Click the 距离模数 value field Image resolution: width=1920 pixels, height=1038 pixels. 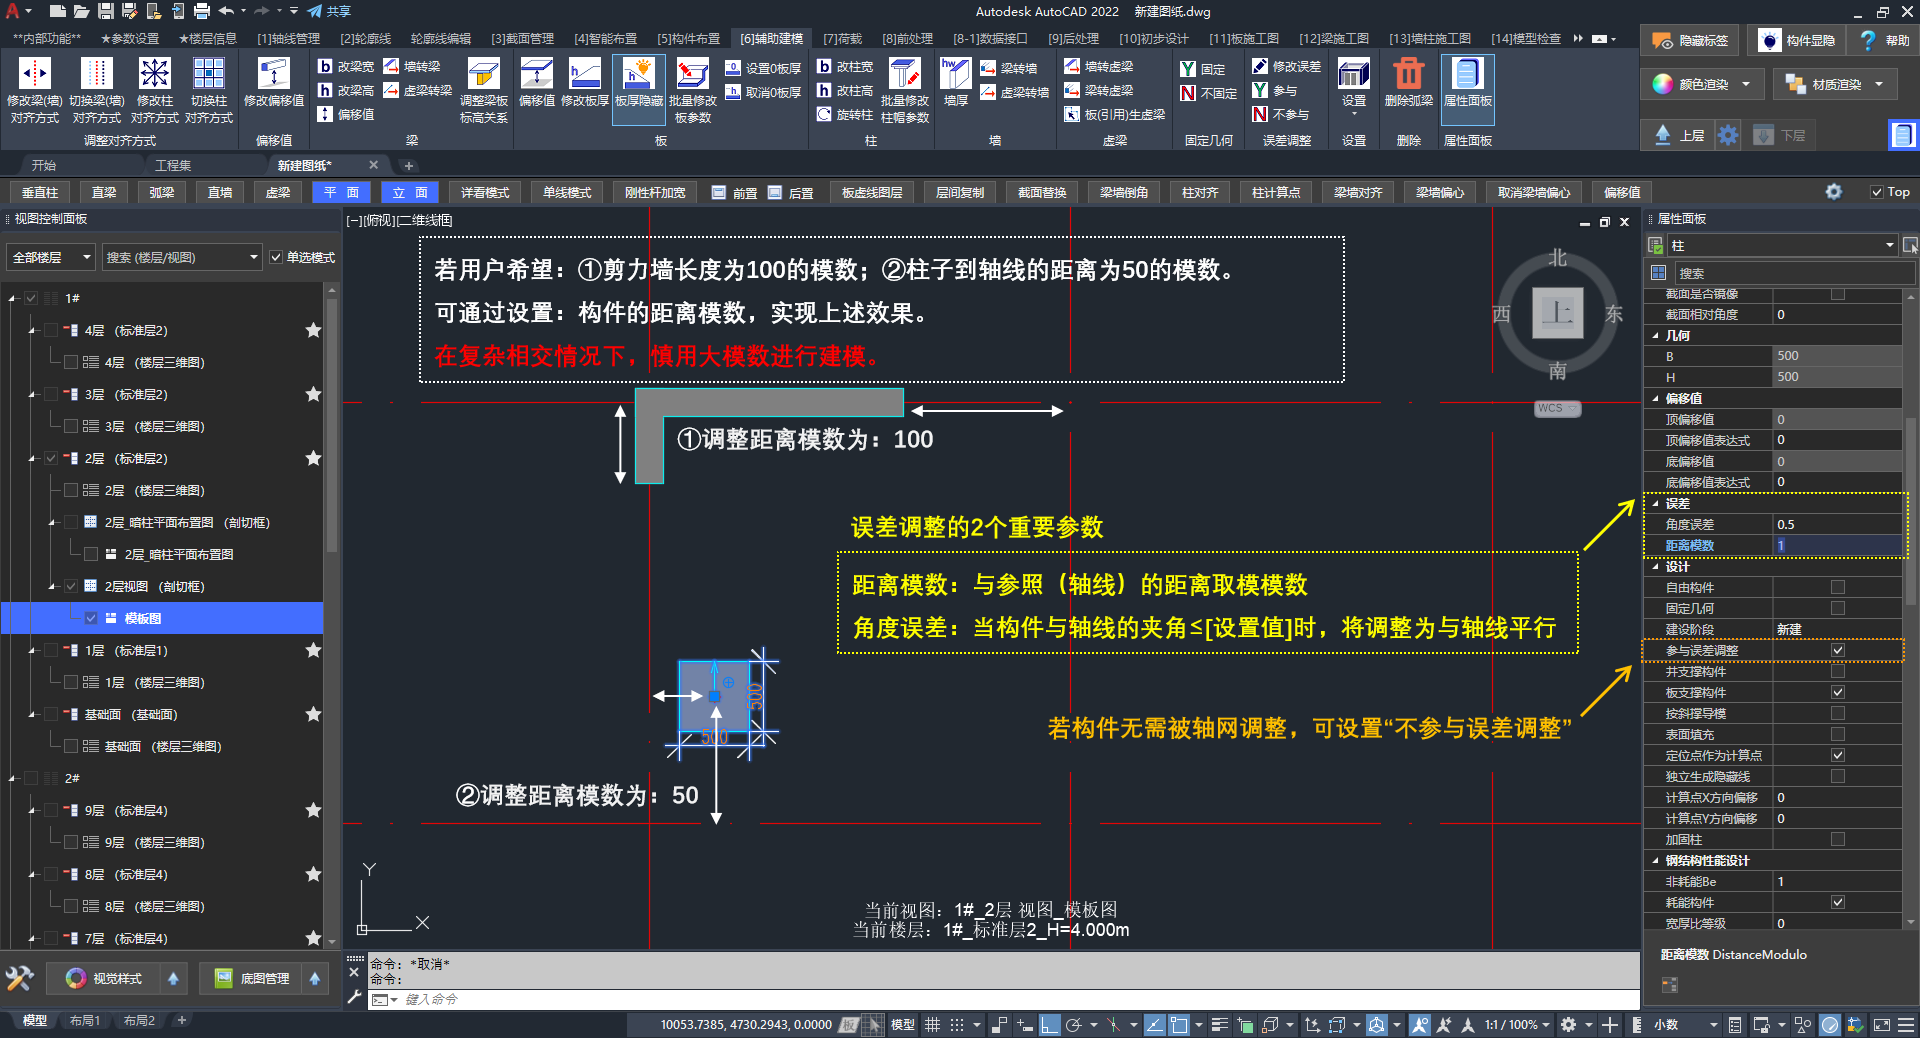pyautogui.click(x=1836, y=546)
